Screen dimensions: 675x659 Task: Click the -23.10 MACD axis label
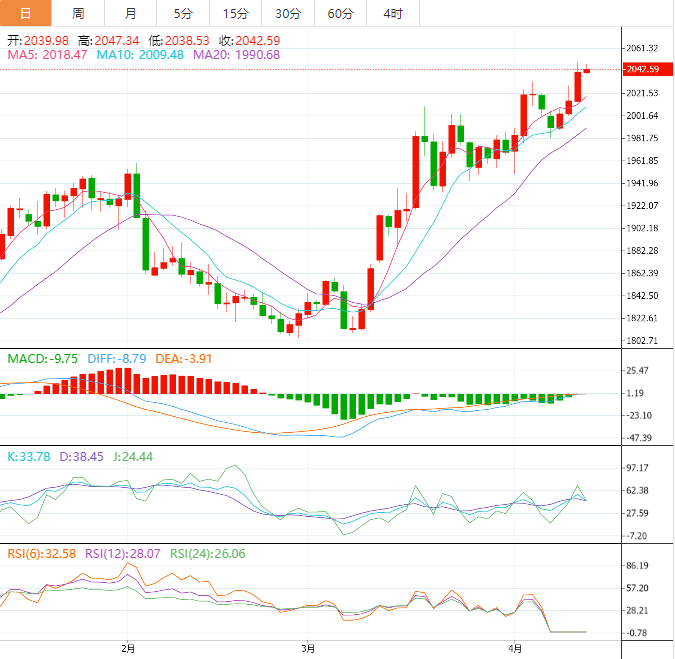click(639, 415)
